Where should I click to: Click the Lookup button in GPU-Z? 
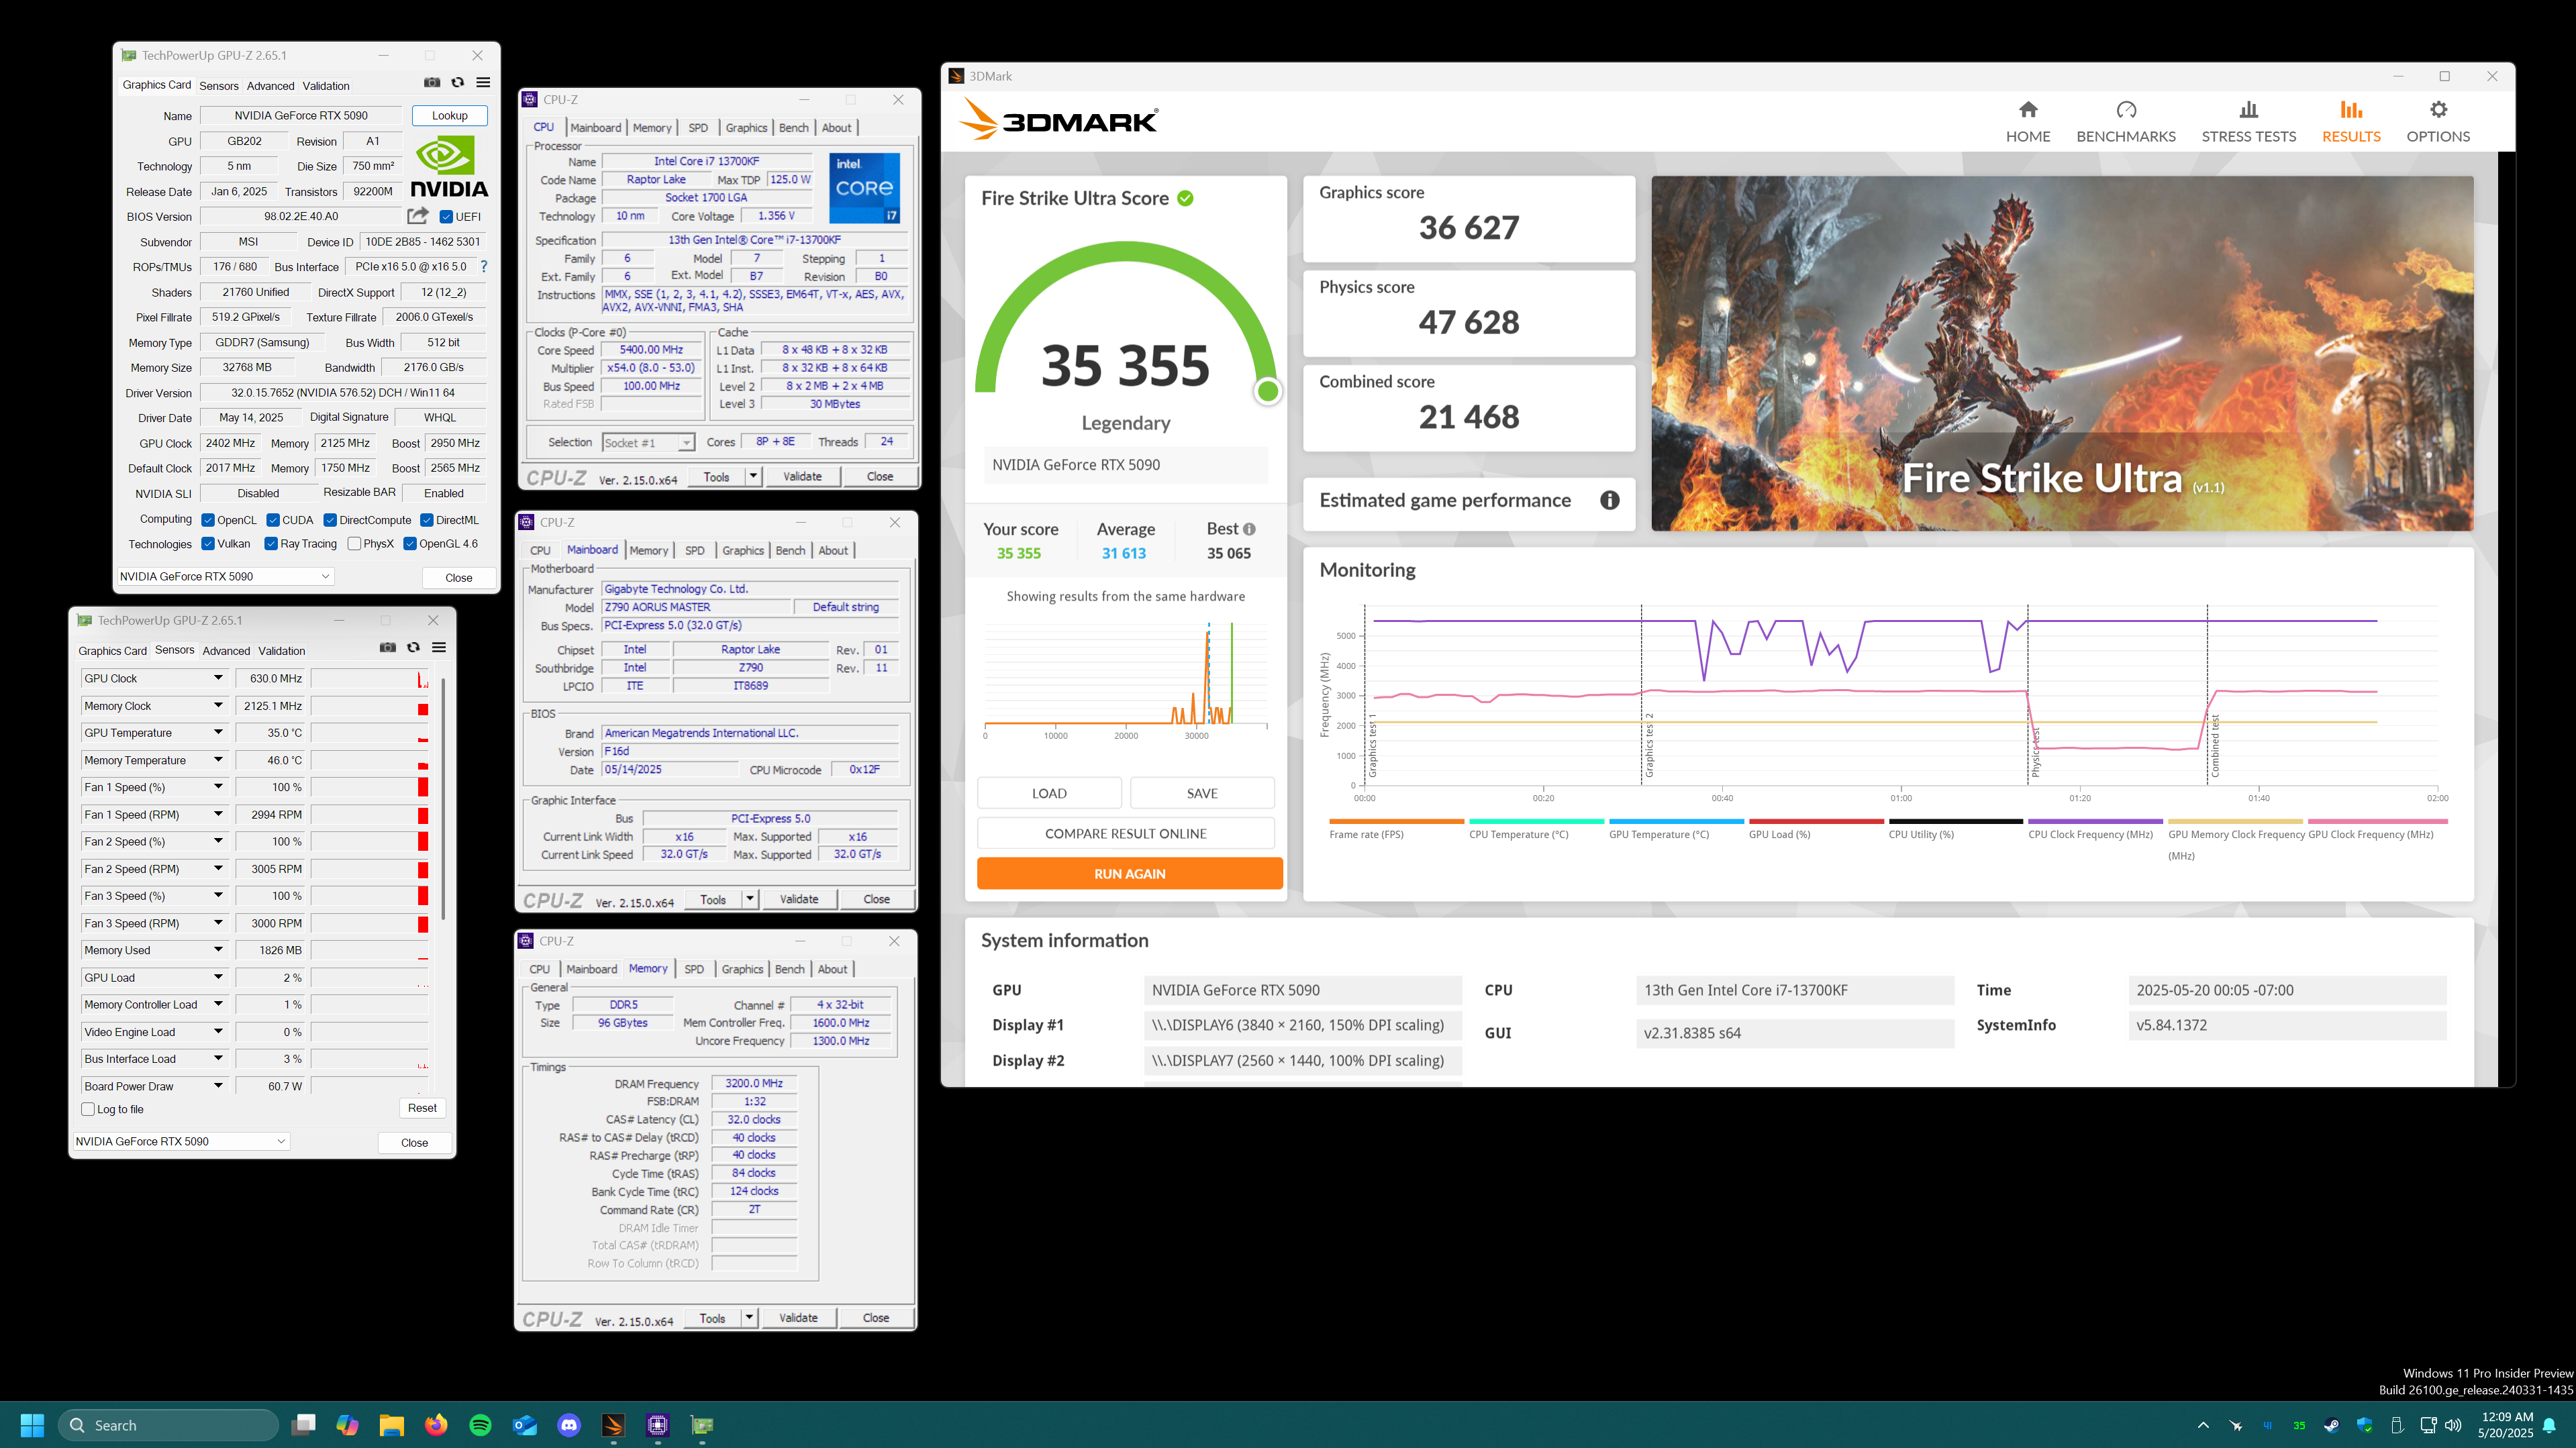[450, 116]
